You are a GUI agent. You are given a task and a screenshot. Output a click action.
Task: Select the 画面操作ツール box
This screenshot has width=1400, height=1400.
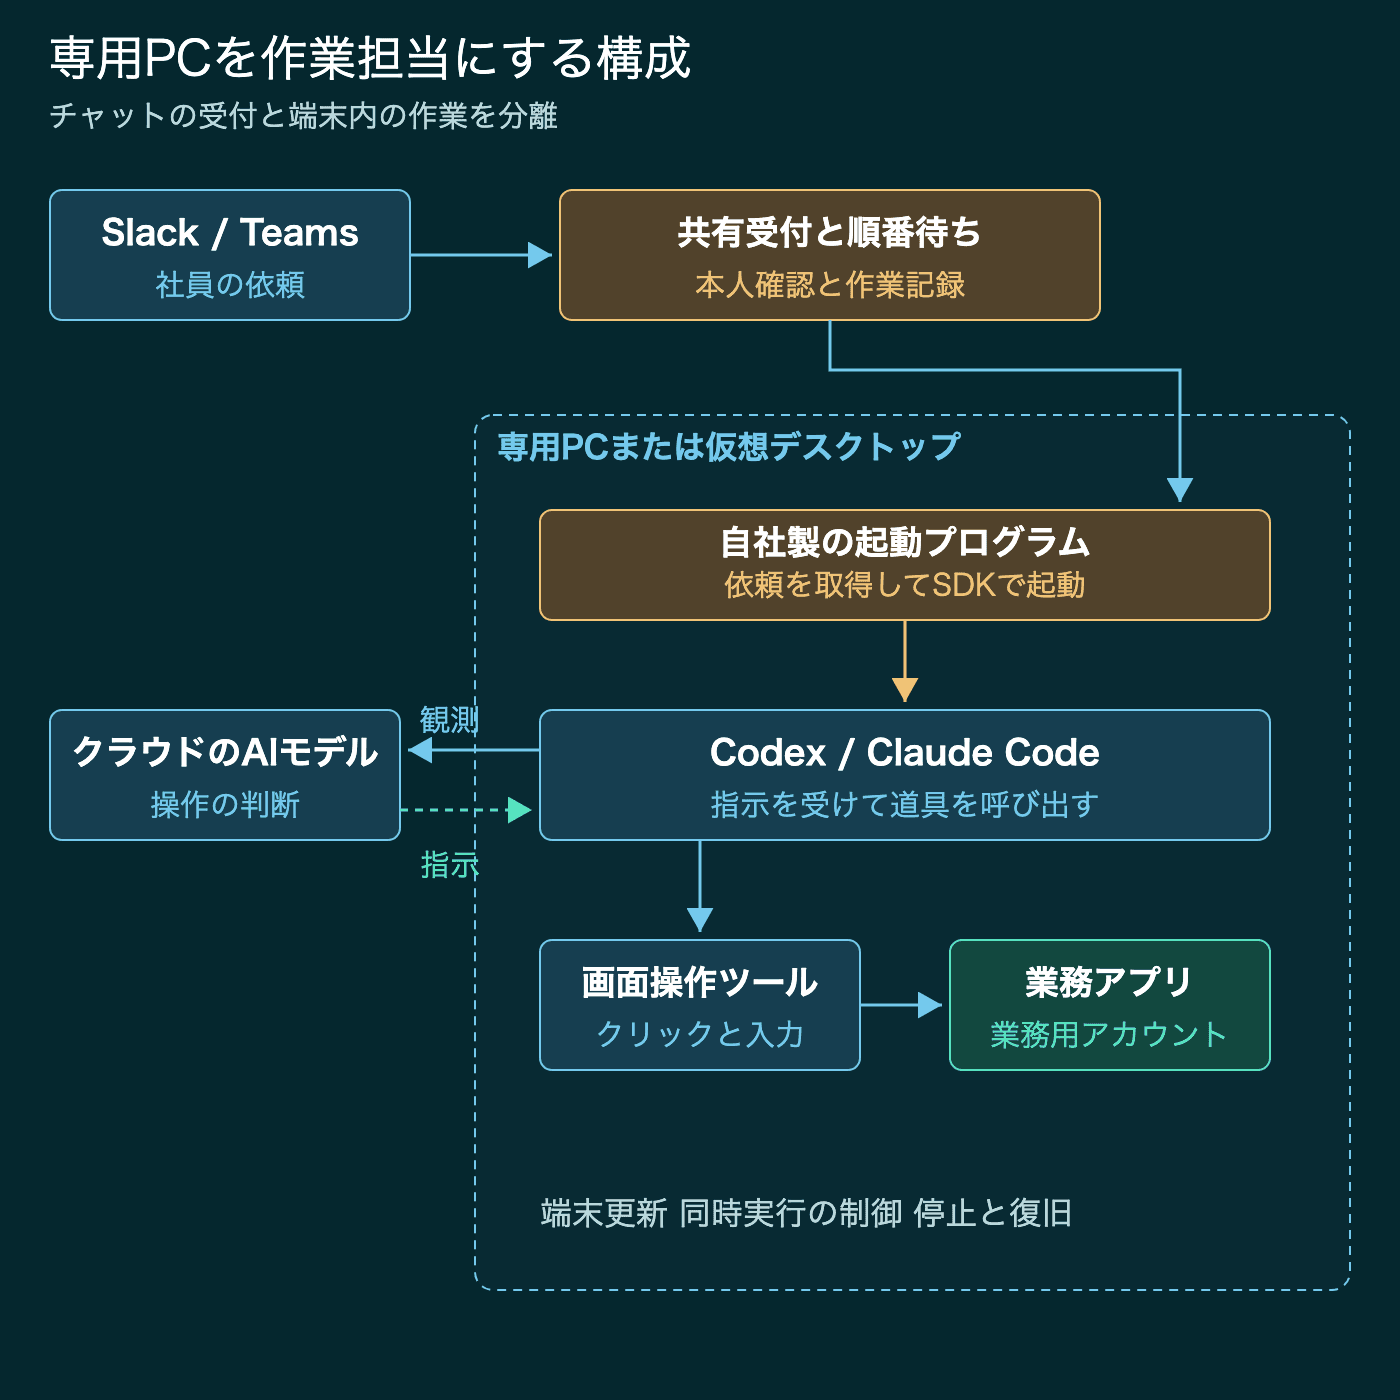coord(700,1005)
